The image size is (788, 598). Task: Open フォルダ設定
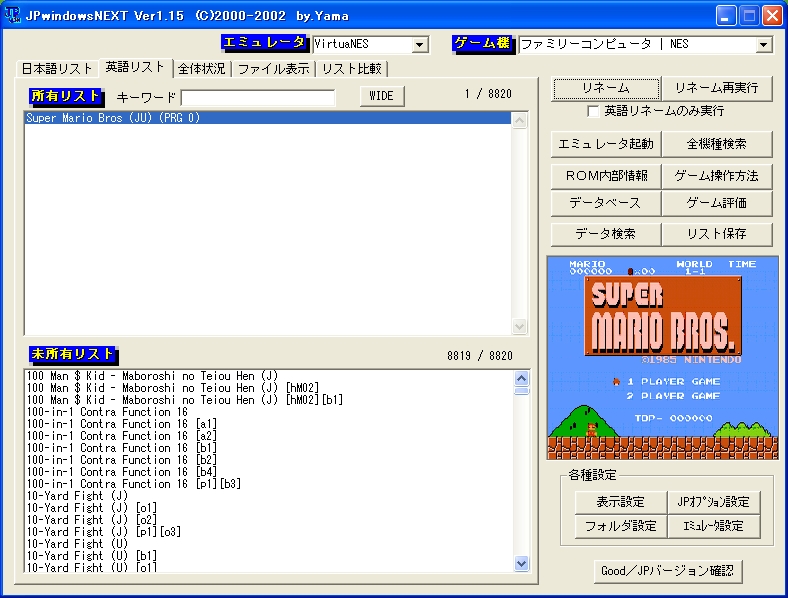click(x=621, y=526)
